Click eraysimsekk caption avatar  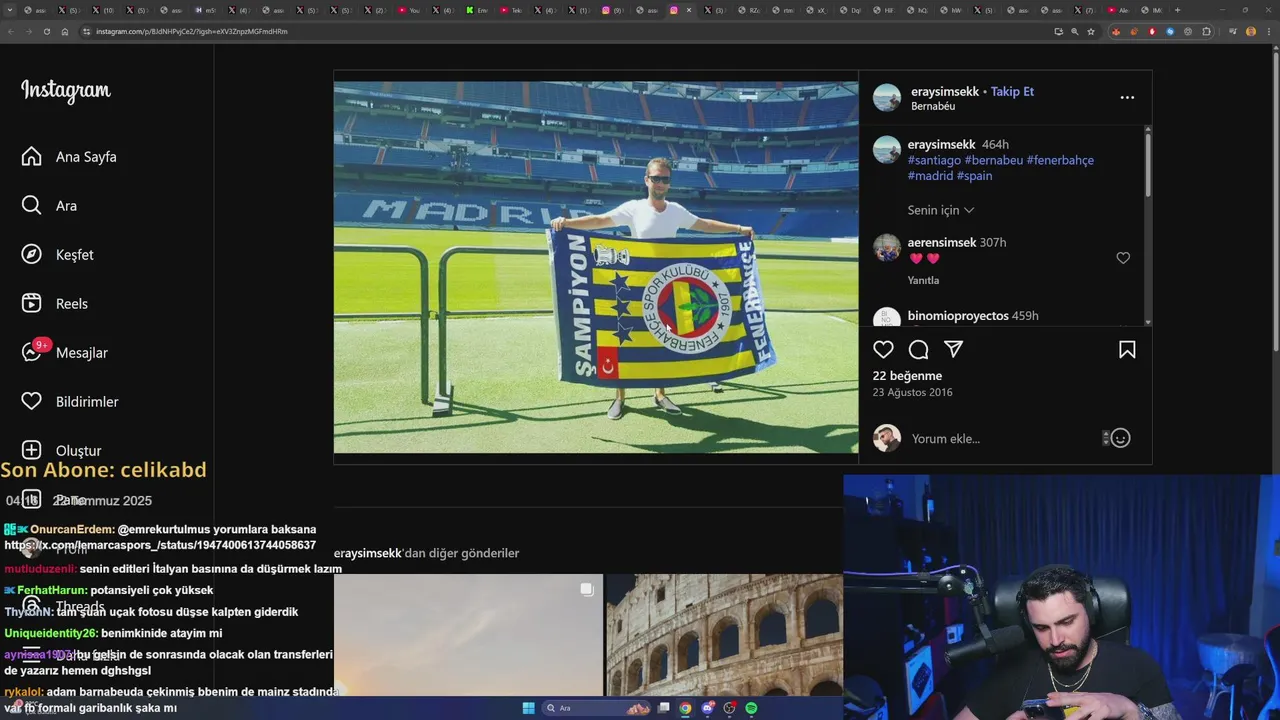tap(887, 150)
